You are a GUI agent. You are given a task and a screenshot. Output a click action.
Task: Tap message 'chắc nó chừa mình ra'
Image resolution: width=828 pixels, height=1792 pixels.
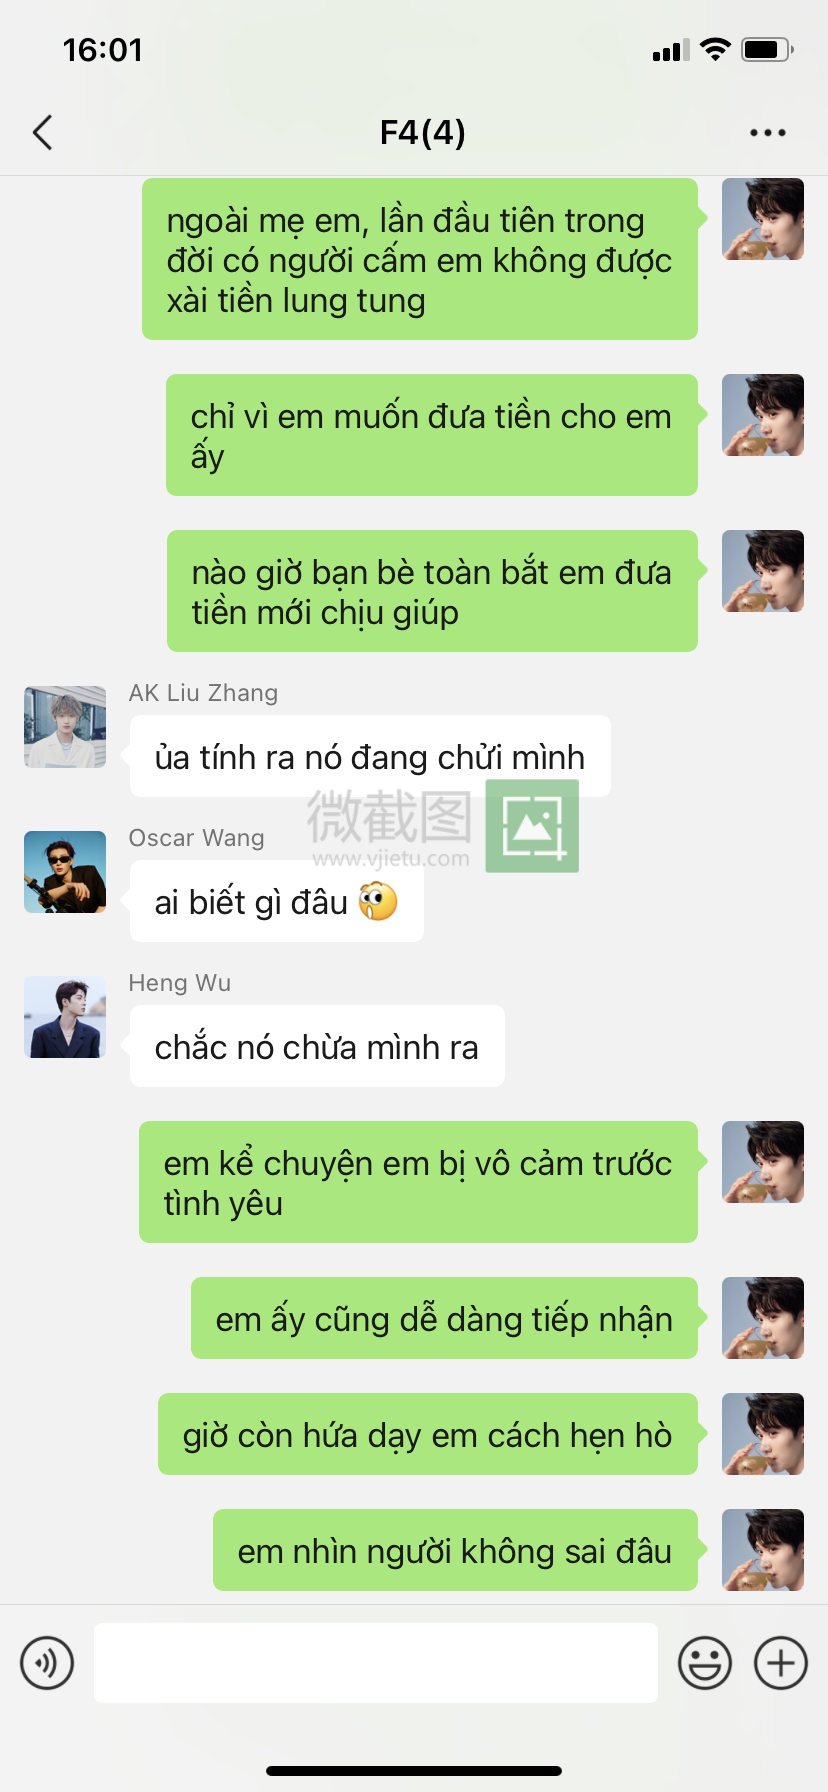317,1047
